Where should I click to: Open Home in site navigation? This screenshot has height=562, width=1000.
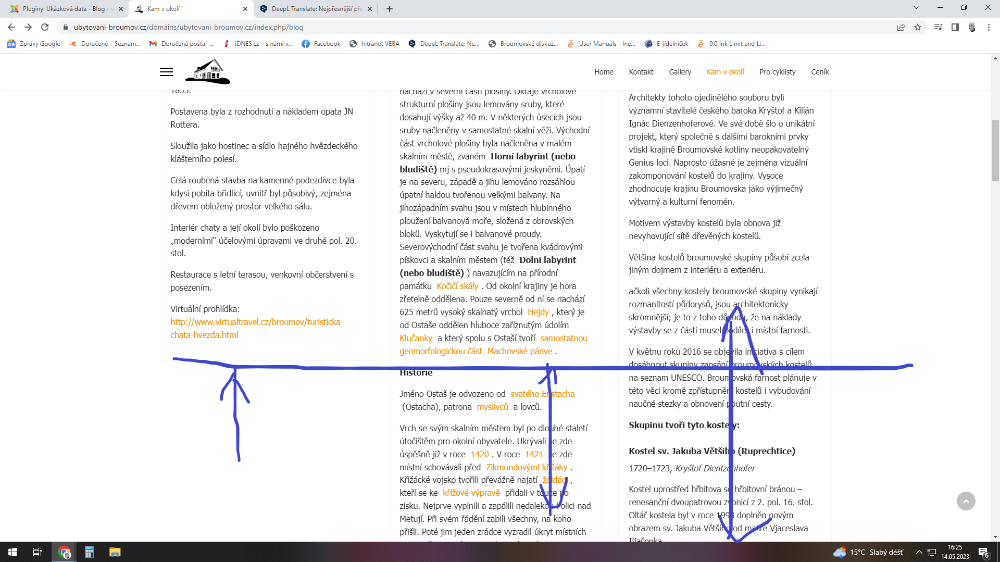pos(604,72)
